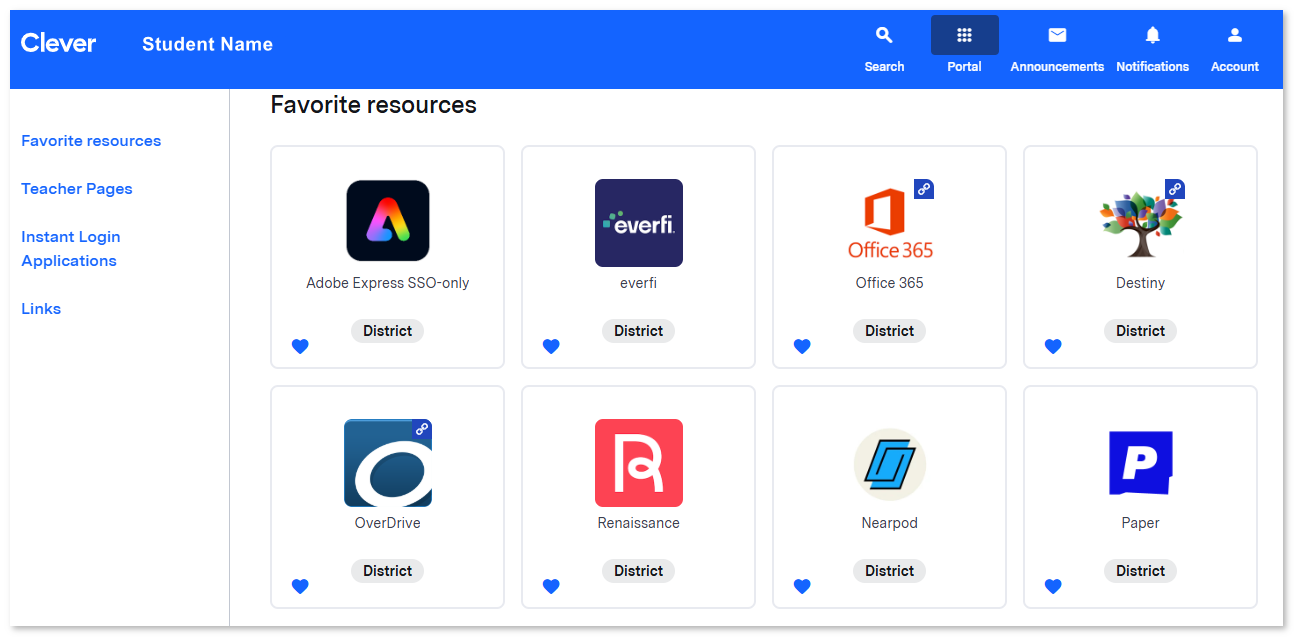Viewport: 1294px width, 637px height.
Task: Open the Nearpod app icon
Action: point(890,465)
